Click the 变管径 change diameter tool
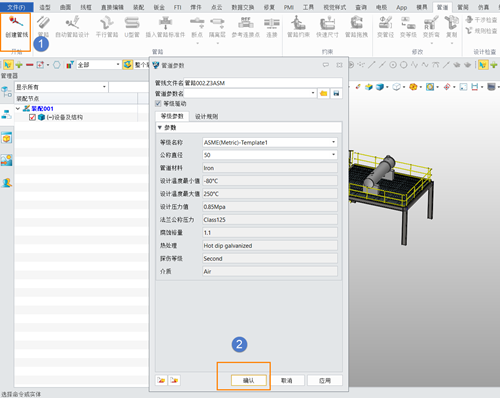Viewport: 500px width, 398px height. tap(385, 27)
